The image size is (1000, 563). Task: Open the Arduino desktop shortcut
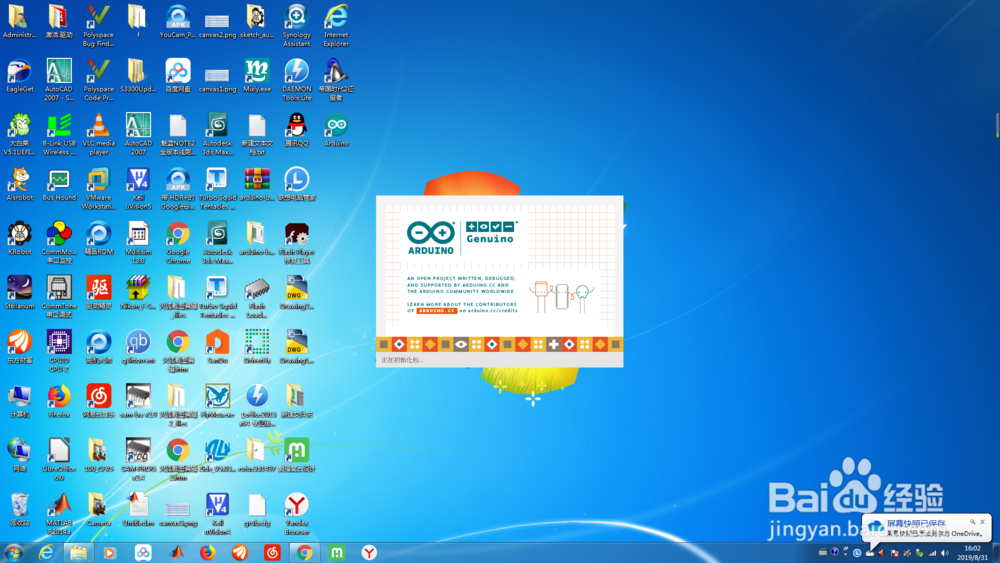tap(336, 131)
